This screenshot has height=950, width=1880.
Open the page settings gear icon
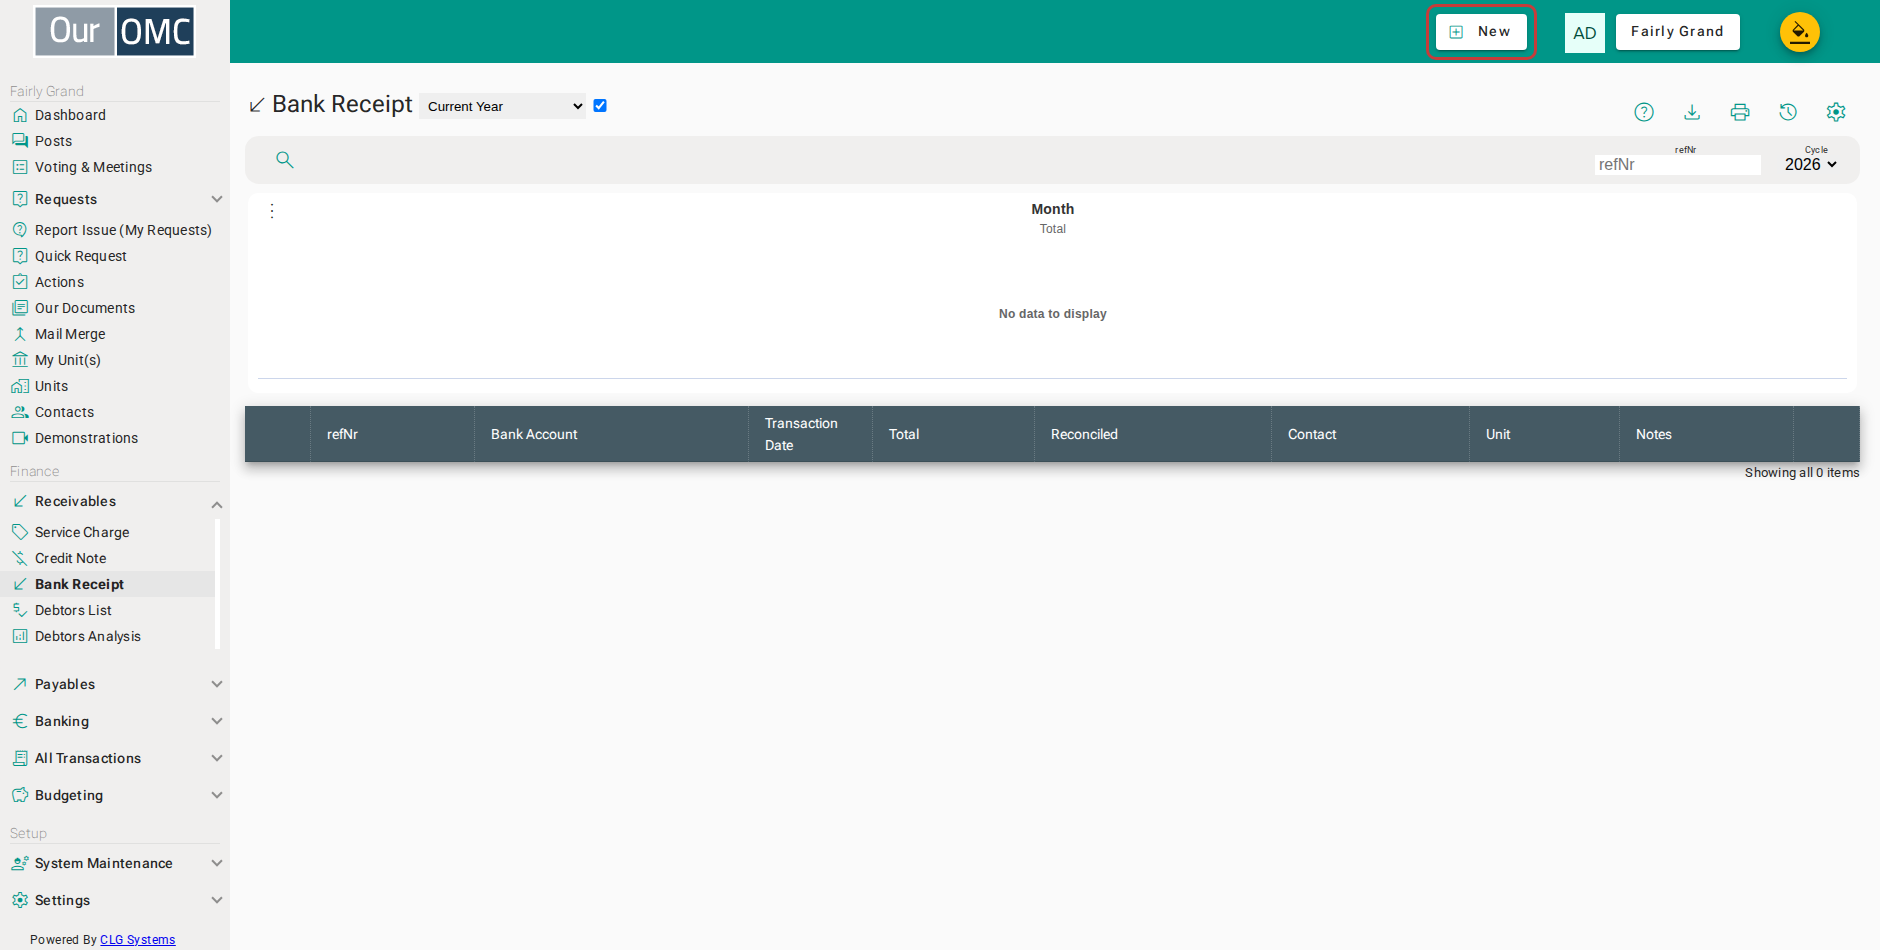pyautogui.click(x=1836, y=112)
